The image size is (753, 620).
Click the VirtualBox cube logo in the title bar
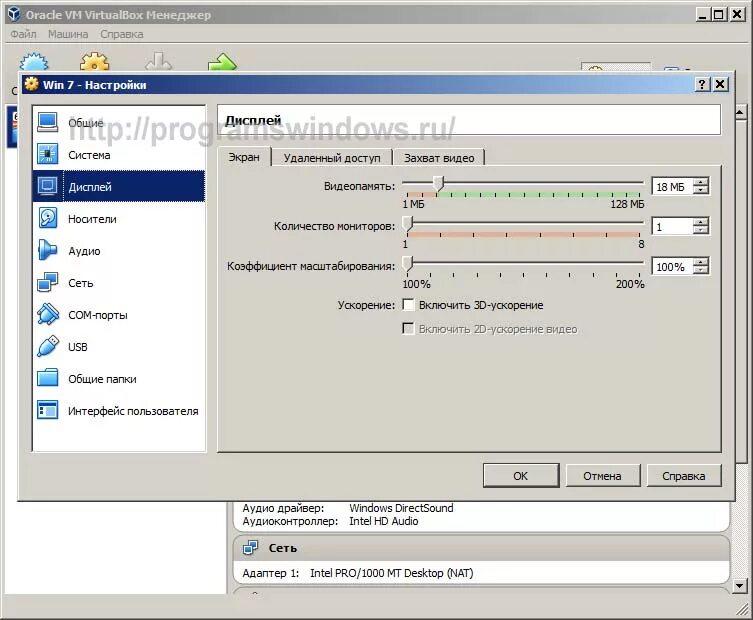click(14, 14)
